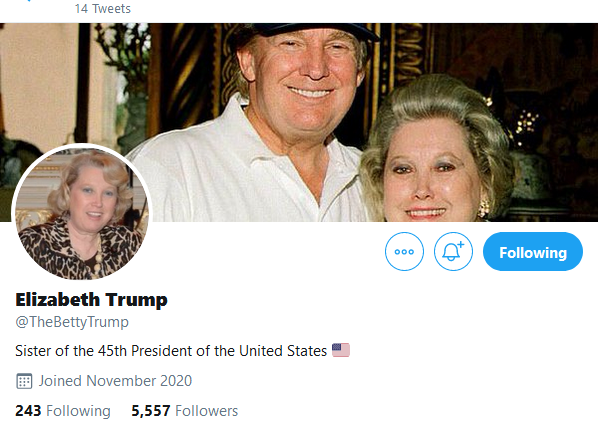Click the US flag emoji in bio
Viewport: 598px width, 427px height.
click(341, 350)
